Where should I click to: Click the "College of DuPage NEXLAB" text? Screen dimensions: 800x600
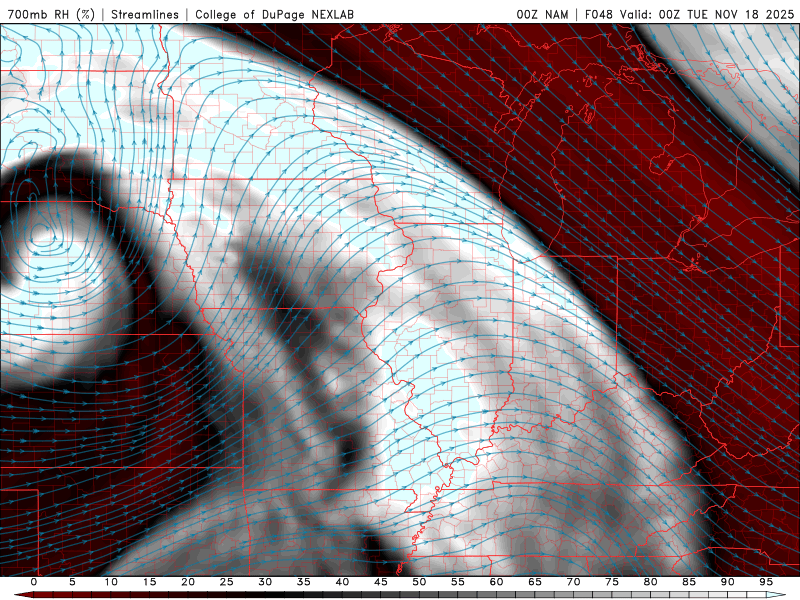(274, 14)
